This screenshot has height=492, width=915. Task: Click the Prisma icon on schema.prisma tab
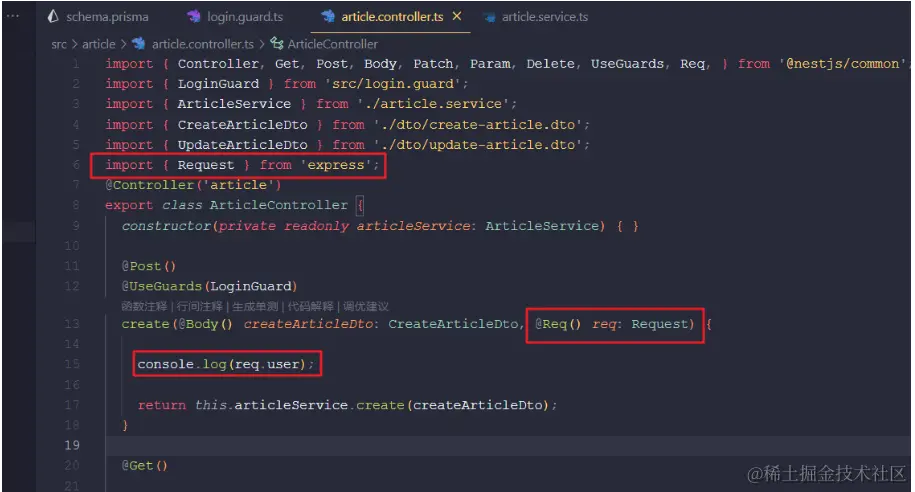tap(53, 16)
